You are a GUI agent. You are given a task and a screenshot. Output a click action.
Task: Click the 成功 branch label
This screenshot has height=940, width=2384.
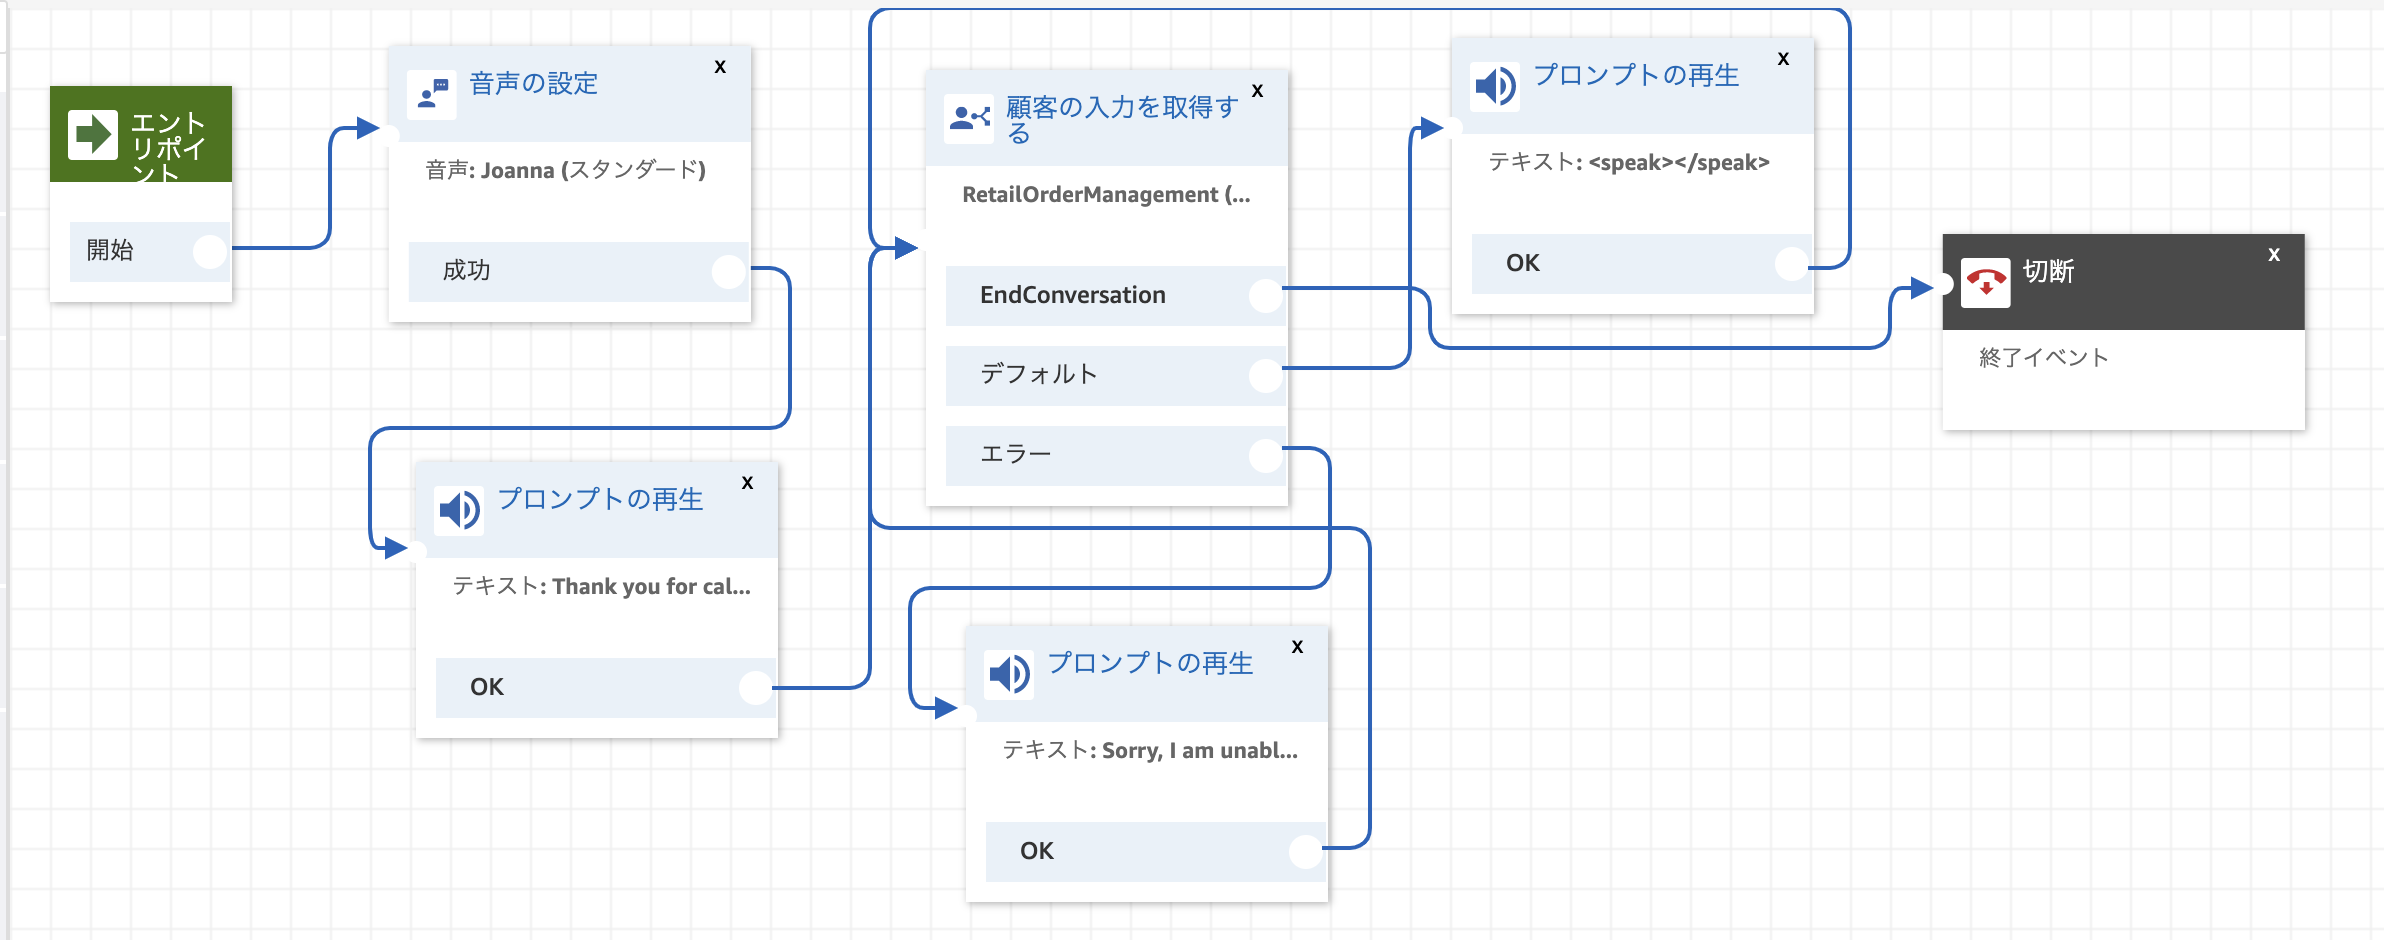466,270
